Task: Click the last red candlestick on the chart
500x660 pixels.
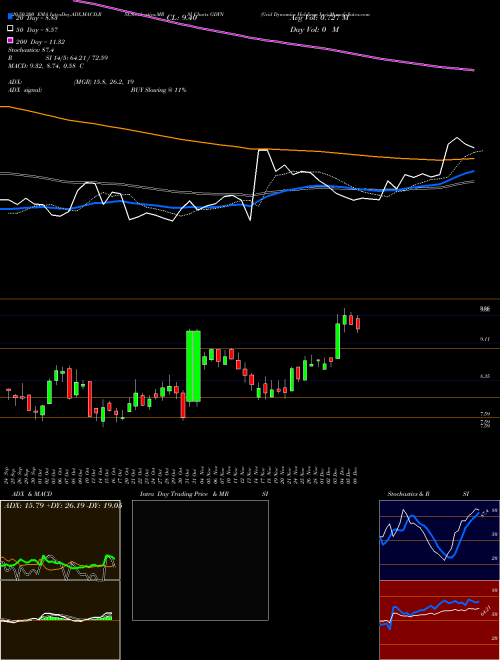Action: 358,323
